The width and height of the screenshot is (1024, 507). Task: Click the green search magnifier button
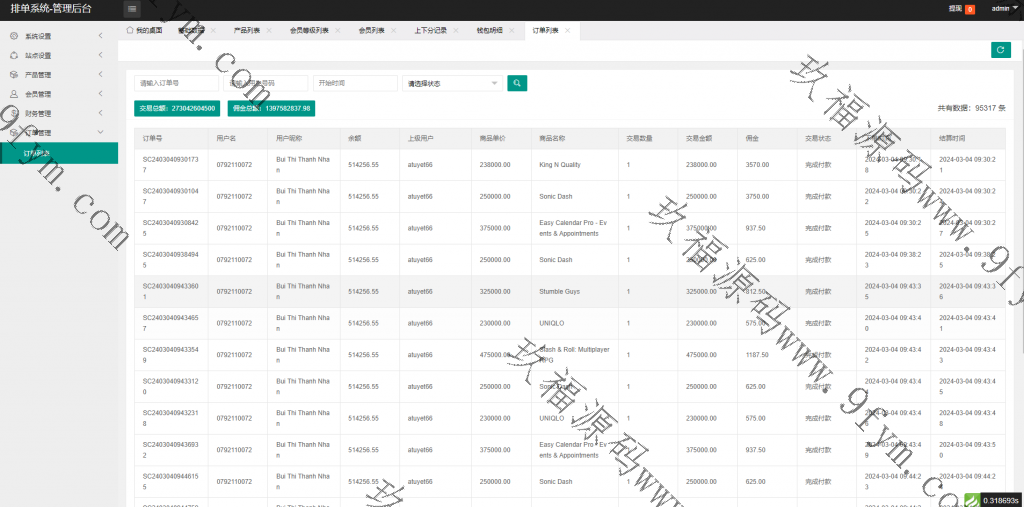pos(517,83)
